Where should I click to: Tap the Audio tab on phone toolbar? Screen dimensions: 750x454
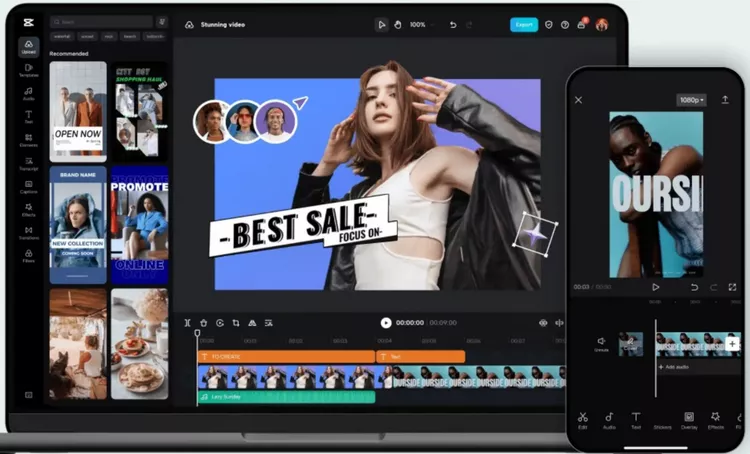click(x=609, y=421)
